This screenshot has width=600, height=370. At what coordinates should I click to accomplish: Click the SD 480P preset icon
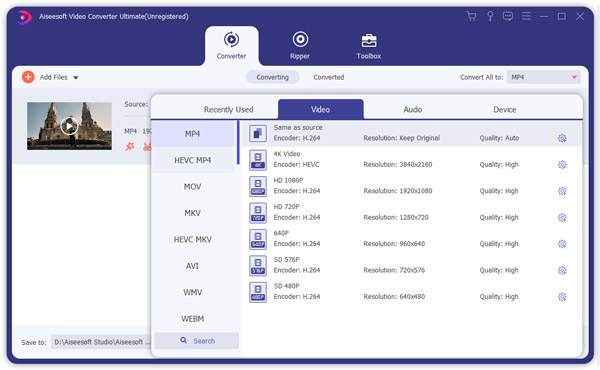click(258, 292)
